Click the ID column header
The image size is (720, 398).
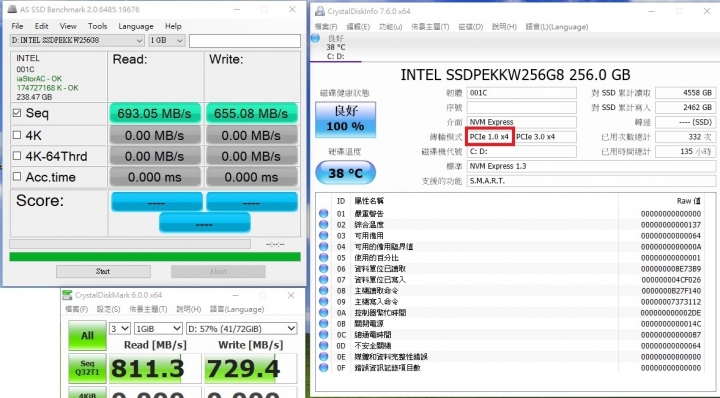341,201
